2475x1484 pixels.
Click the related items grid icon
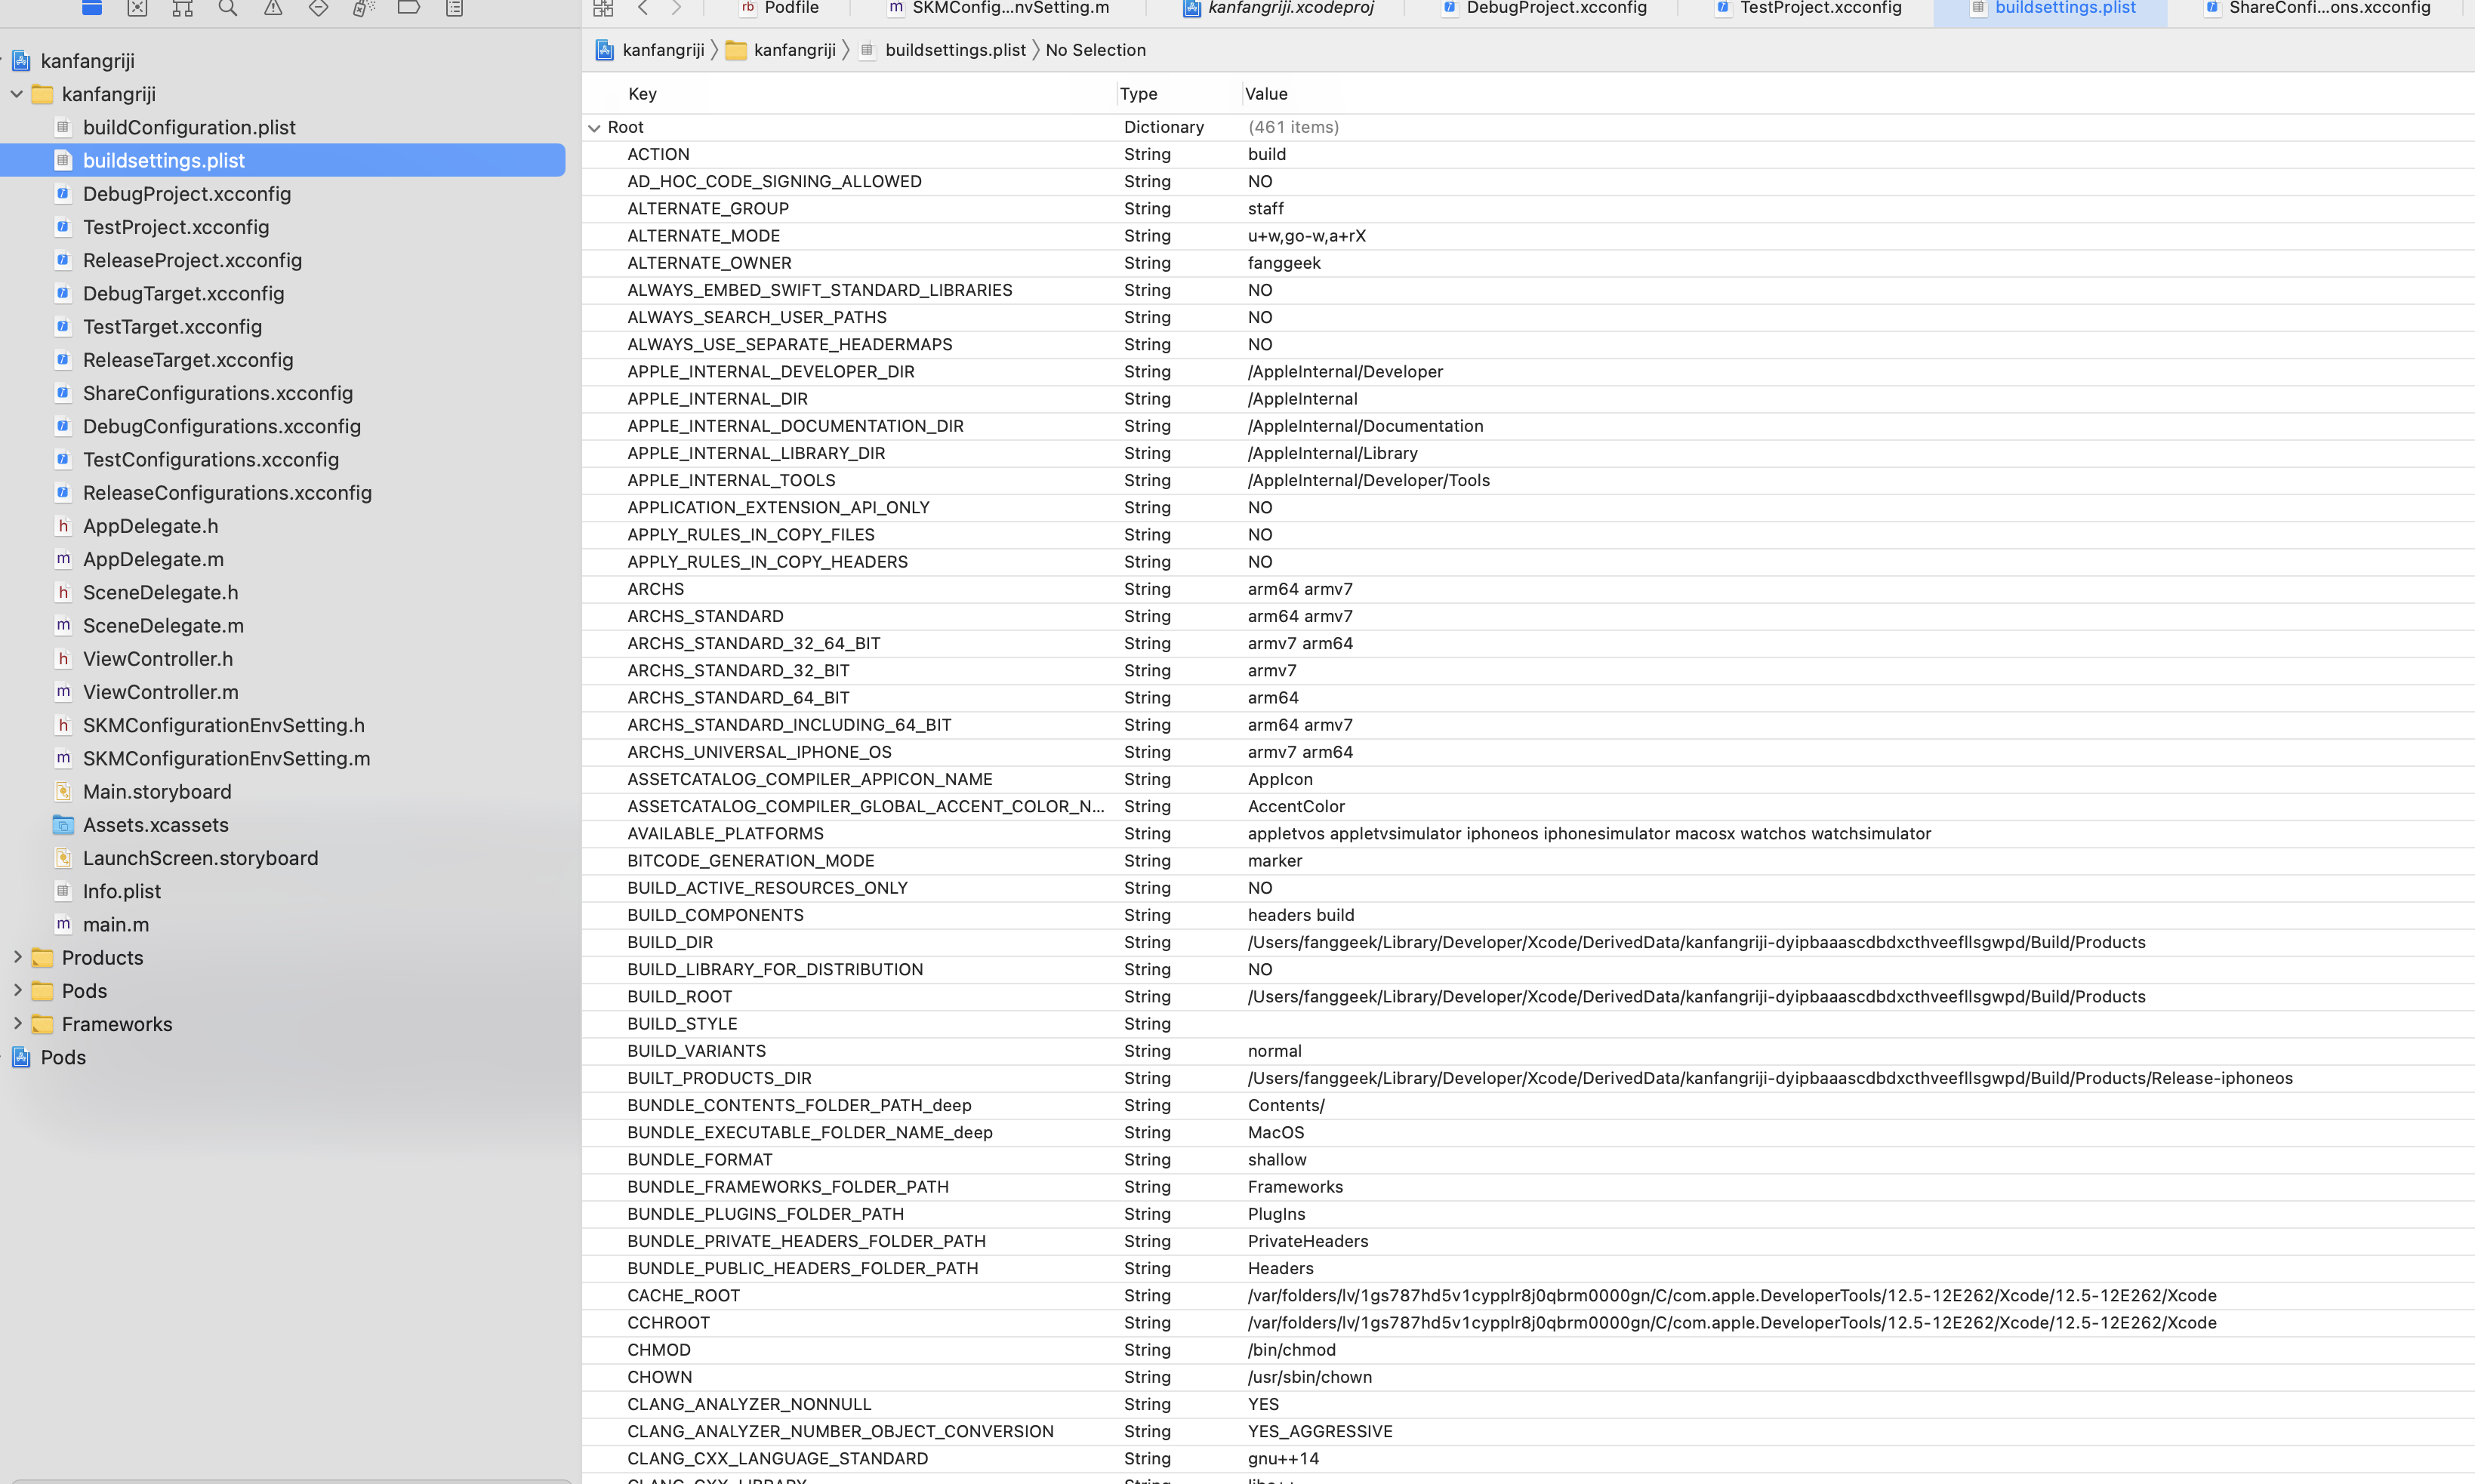(603, 8)
